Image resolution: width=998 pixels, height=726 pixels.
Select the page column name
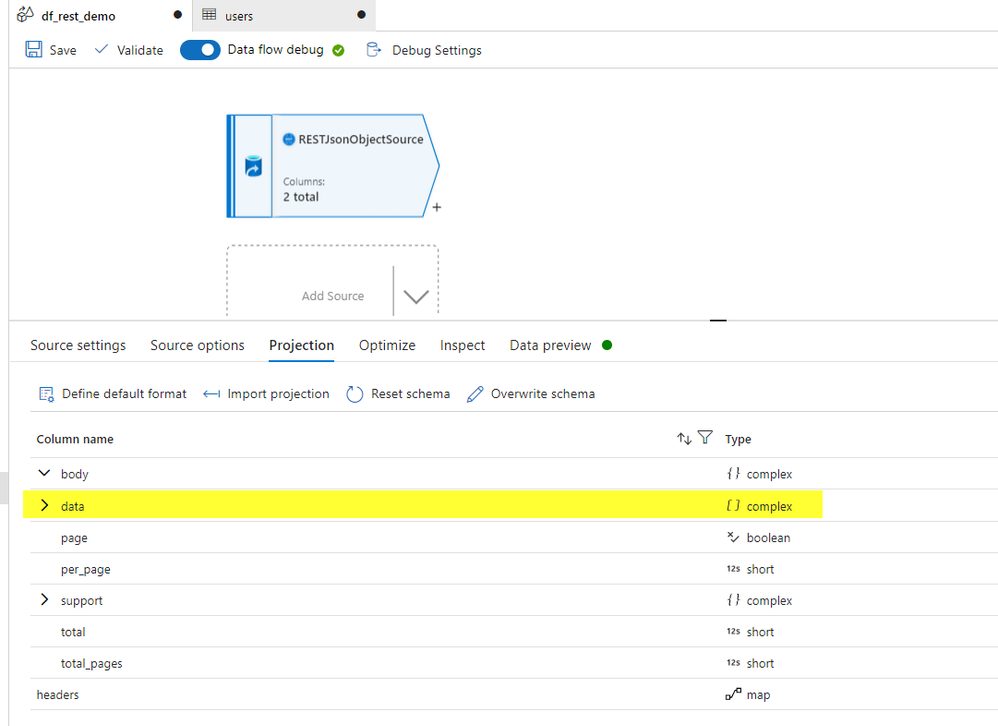point(74,538)
